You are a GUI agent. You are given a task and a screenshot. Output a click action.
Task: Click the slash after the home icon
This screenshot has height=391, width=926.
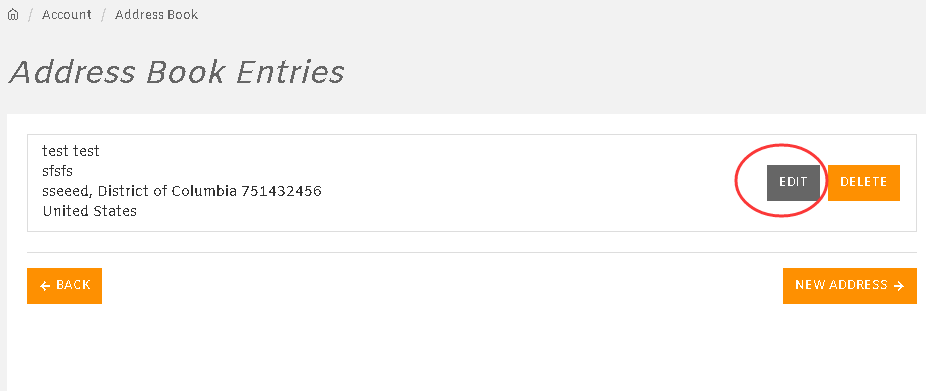pos(30,15)
